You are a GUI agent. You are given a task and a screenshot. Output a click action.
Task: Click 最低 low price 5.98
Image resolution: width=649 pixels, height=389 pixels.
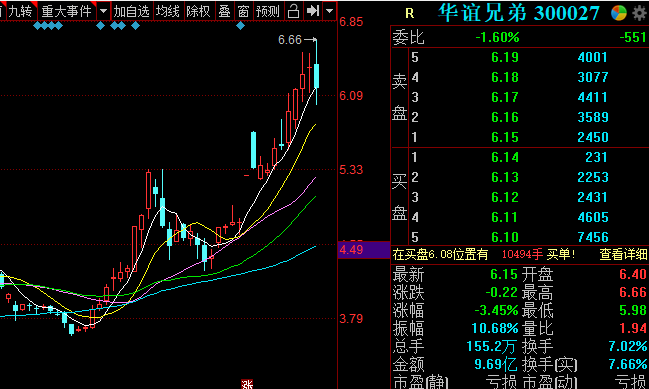(x=633, y=310)
